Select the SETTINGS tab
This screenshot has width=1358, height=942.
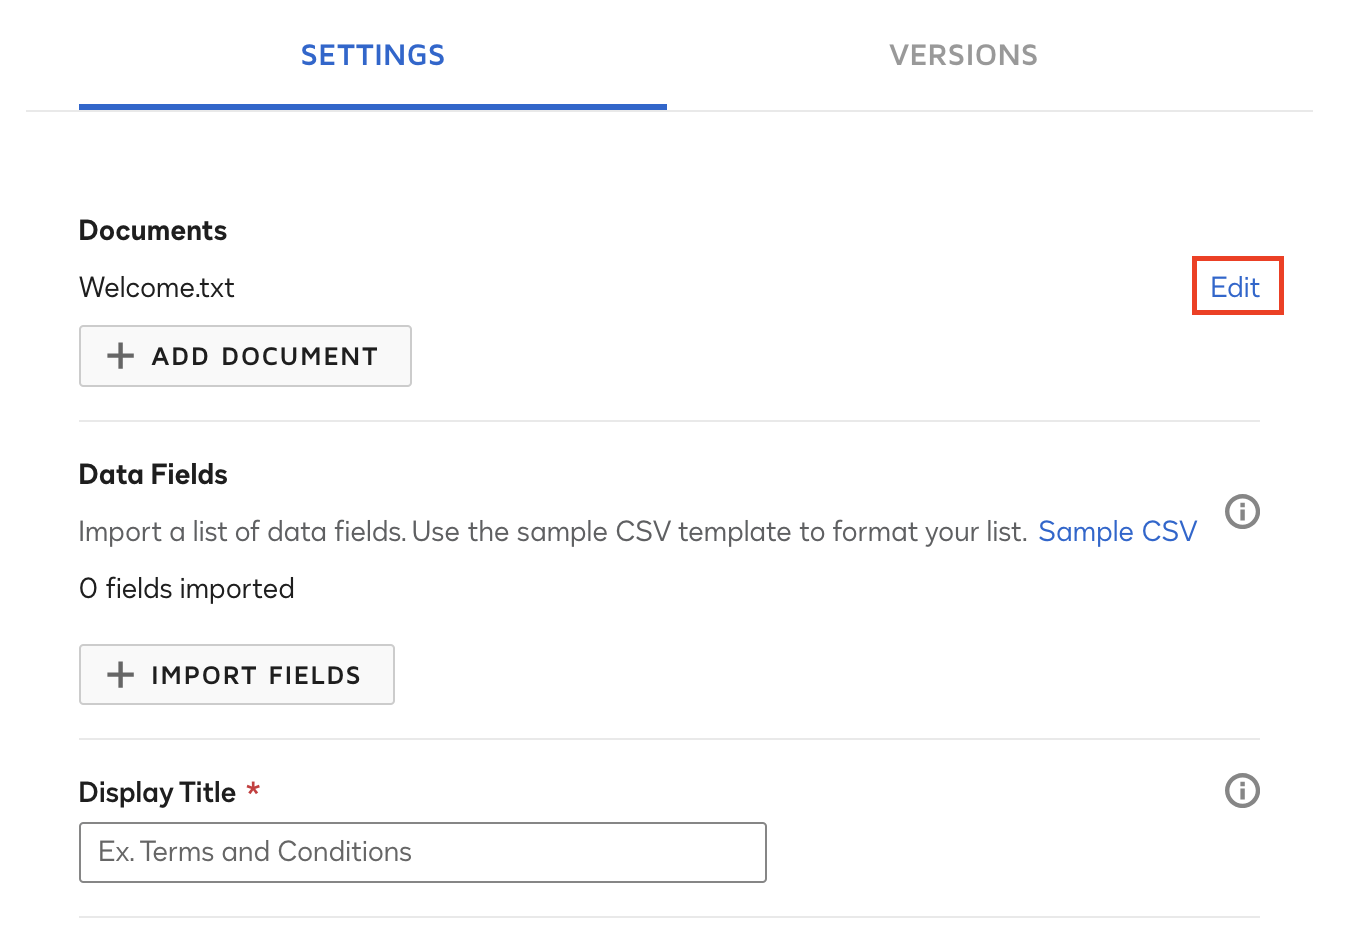pos(372,55)
